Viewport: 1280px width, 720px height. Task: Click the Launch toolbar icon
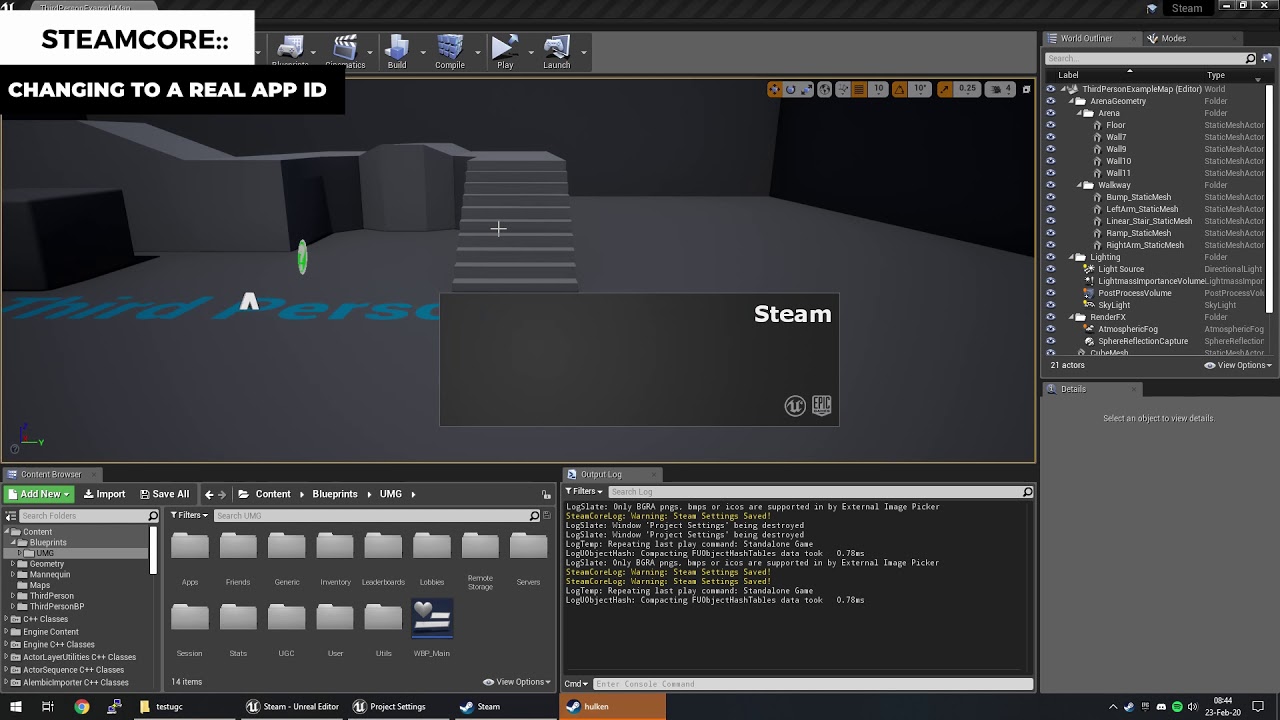click(556, 52)
